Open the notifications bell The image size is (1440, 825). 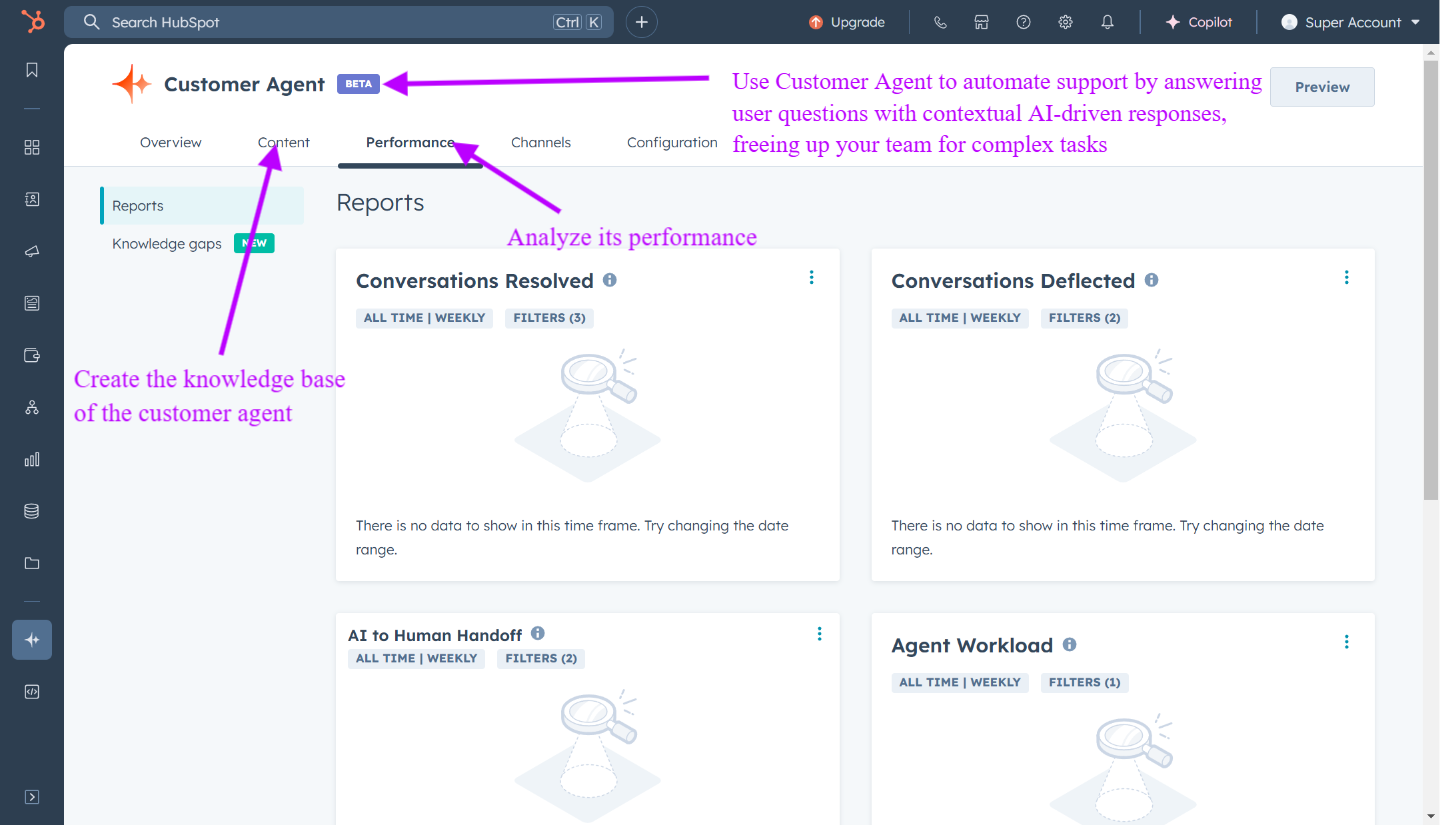(x=1107, y=21)
